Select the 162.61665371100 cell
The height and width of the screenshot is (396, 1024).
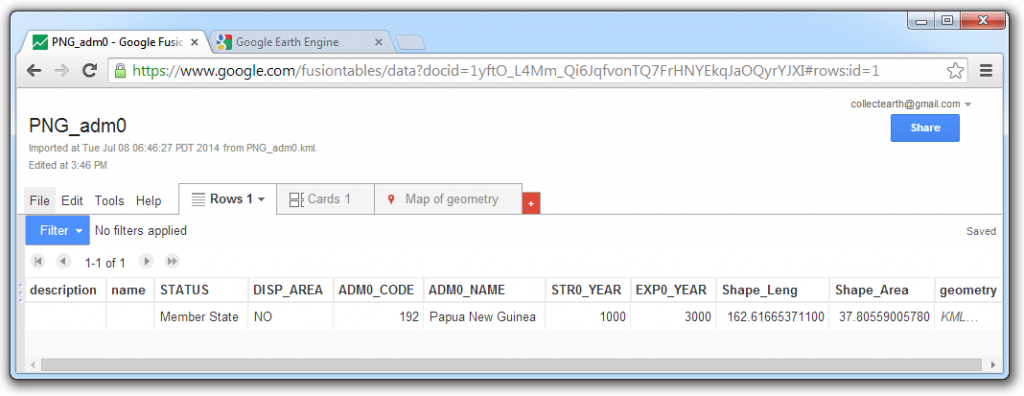click(x=773, y=317)
